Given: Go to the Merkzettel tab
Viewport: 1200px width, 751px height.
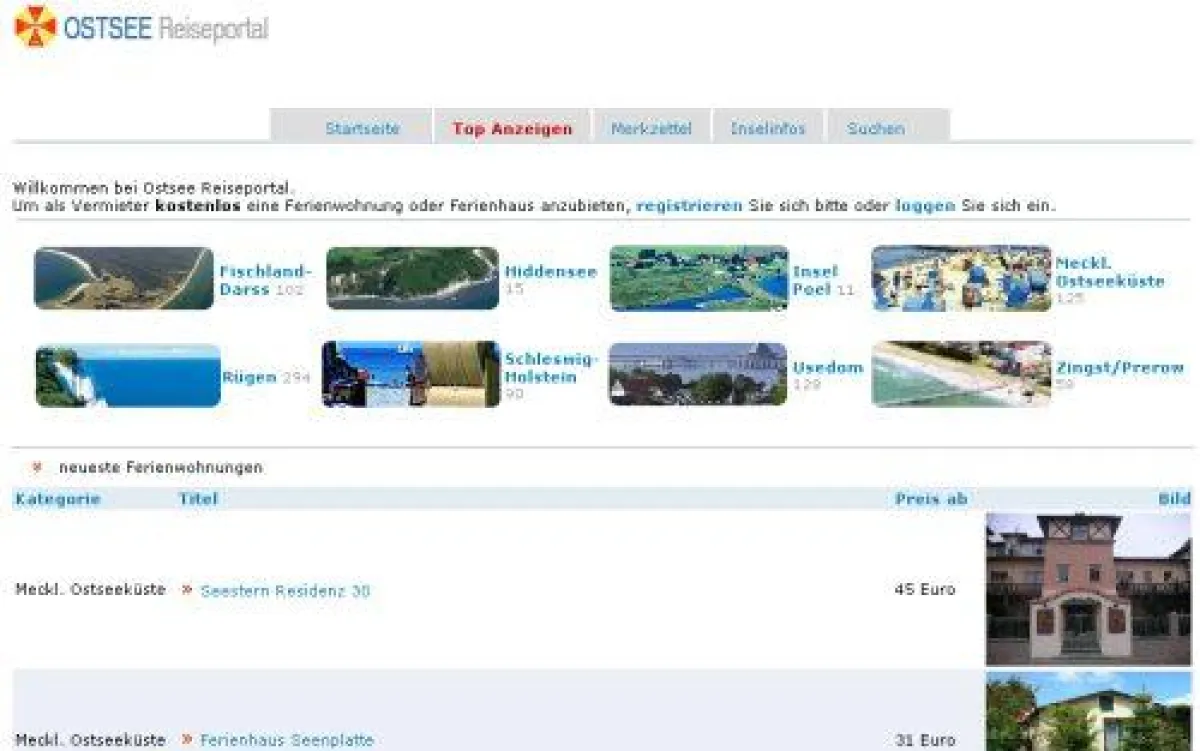Looking at the screenshot, I should (x=651, y=129).
